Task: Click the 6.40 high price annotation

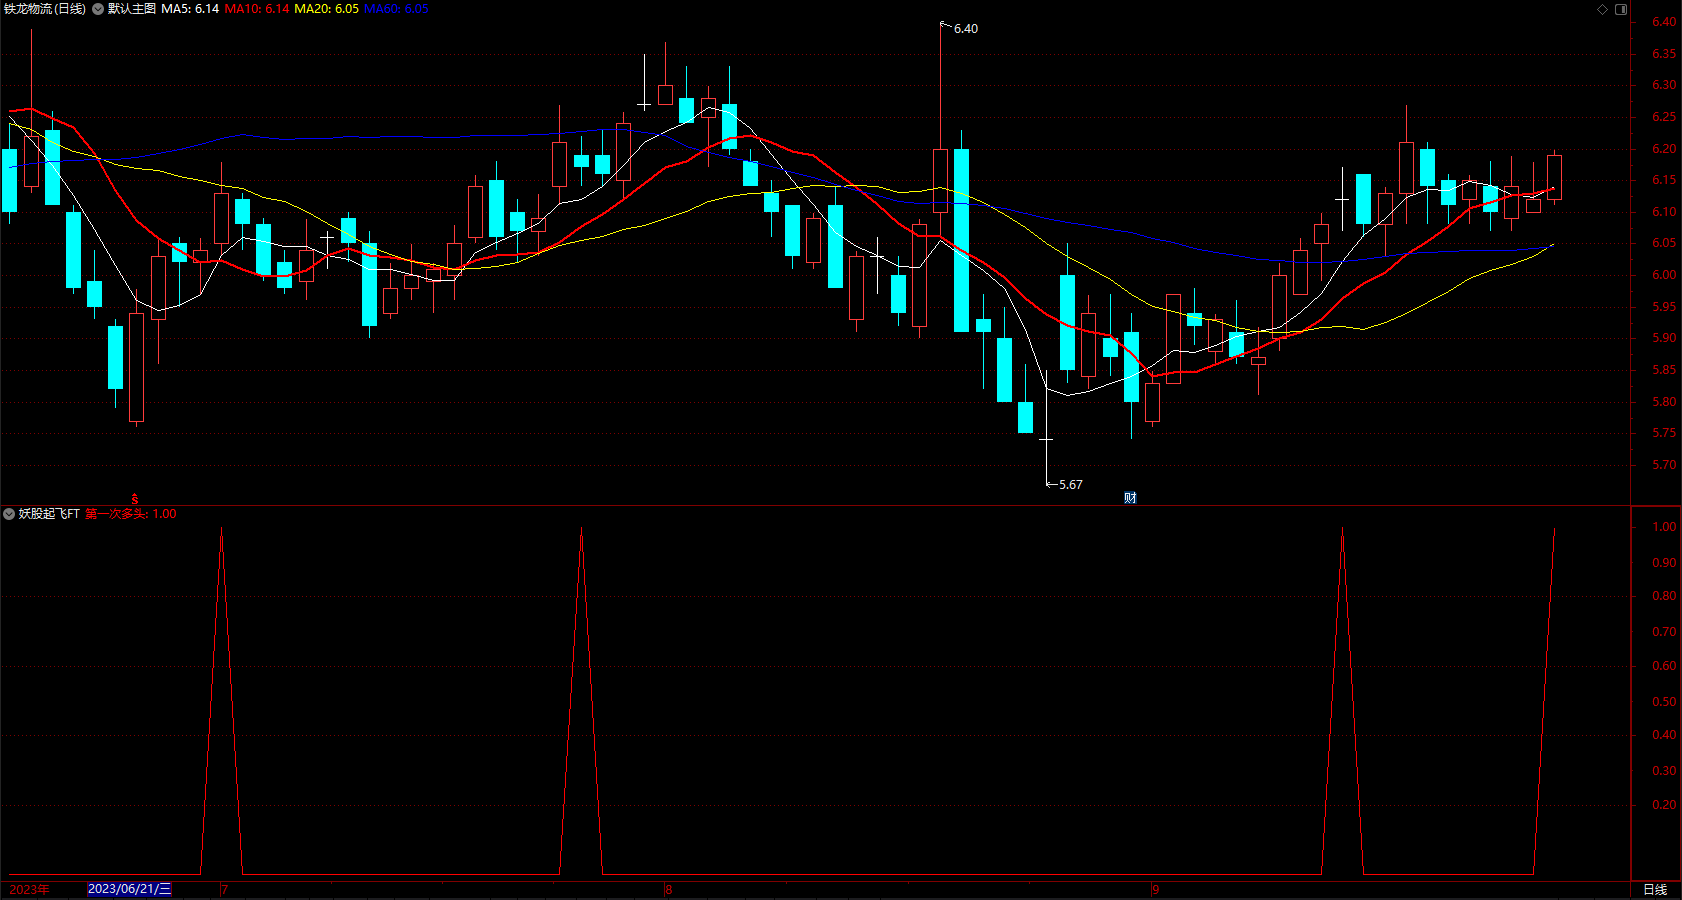Action: click(966, 29)
